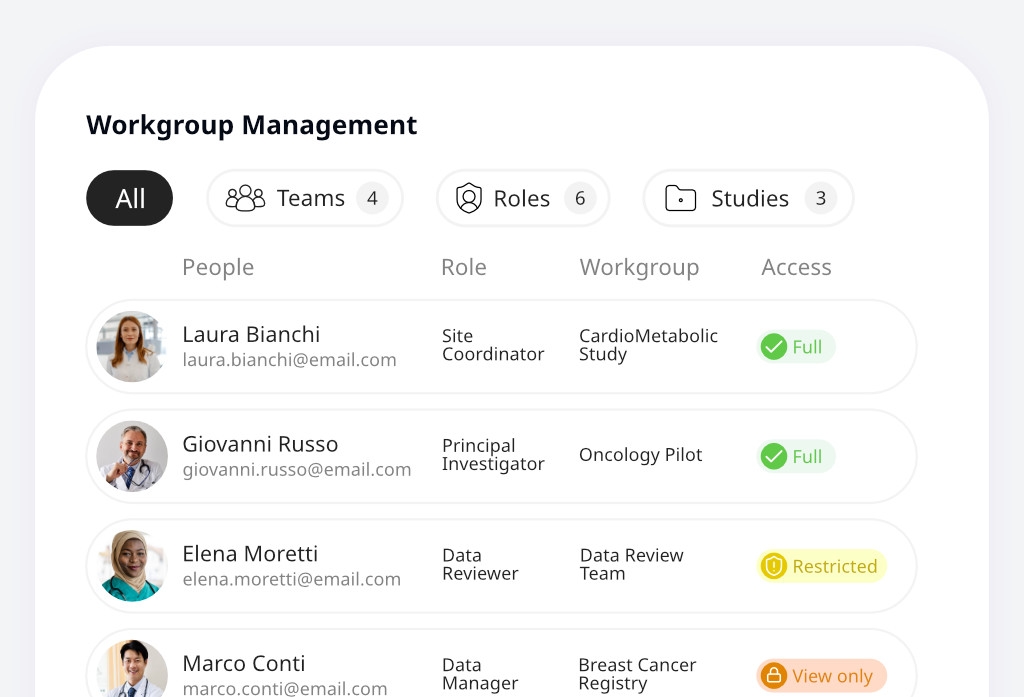1024x697 pixels.
Task: Click the Studies folder icon
Action: 680,198
